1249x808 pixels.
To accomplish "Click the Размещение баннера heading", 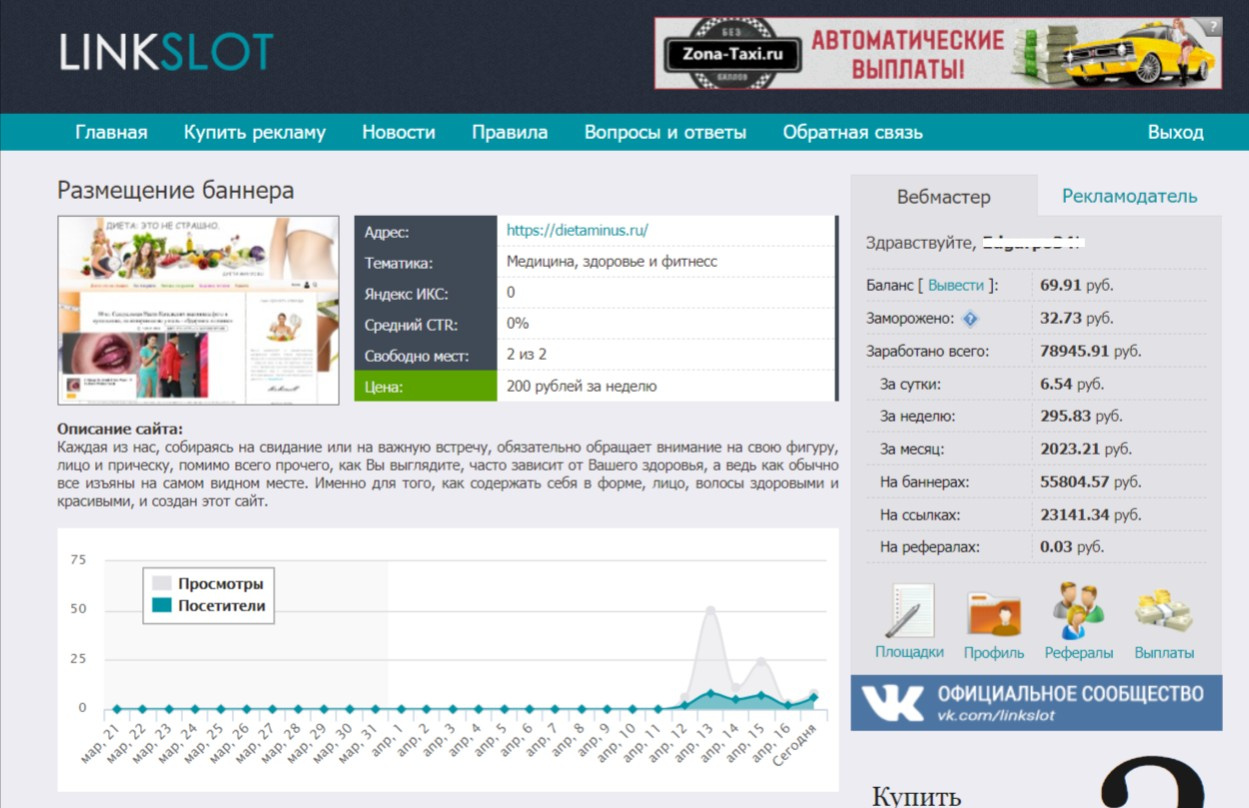I will [176, 190].
